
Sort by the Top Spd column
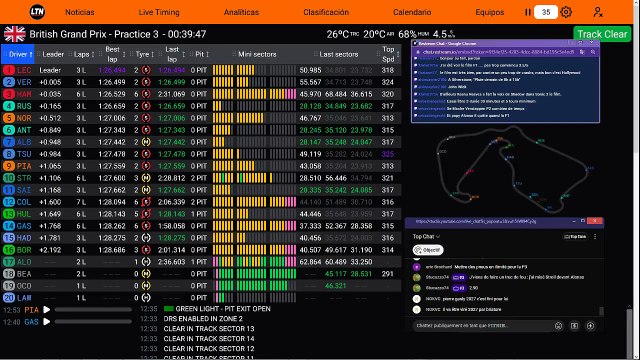389,54
